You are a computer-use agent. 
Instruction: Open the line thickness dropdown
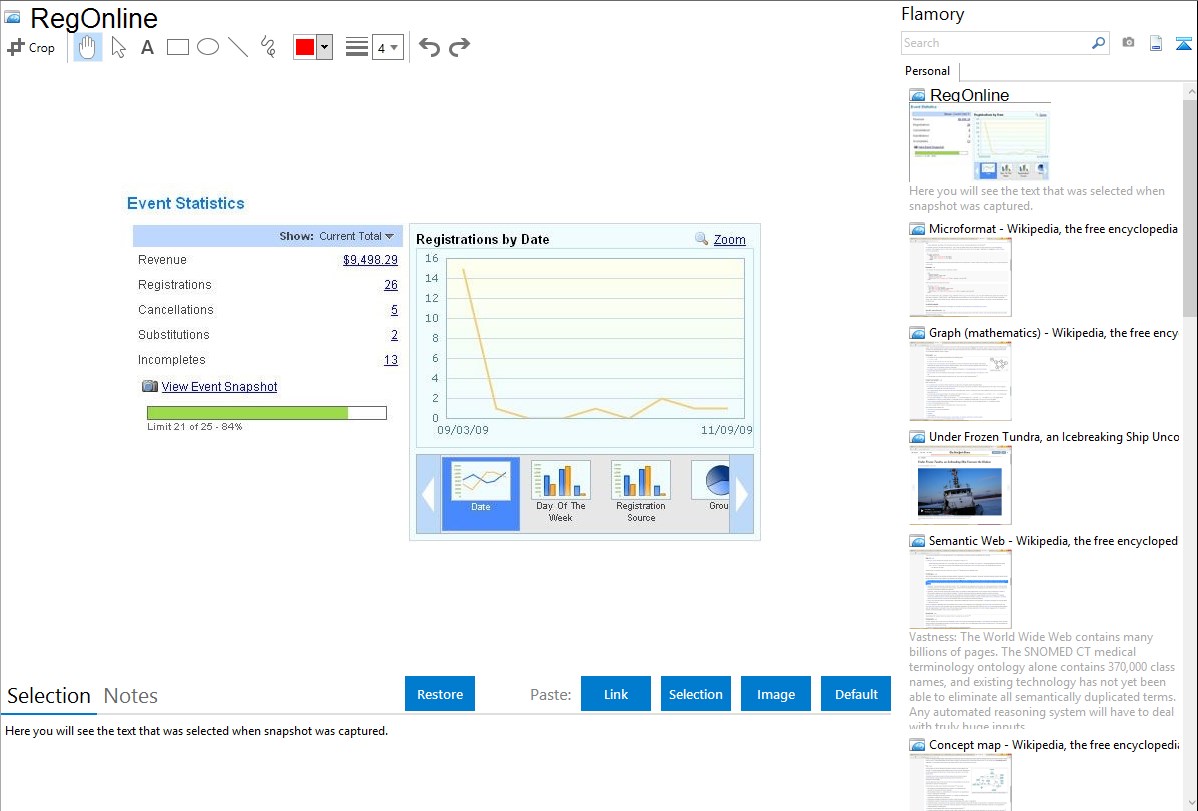tap(388, 47)
